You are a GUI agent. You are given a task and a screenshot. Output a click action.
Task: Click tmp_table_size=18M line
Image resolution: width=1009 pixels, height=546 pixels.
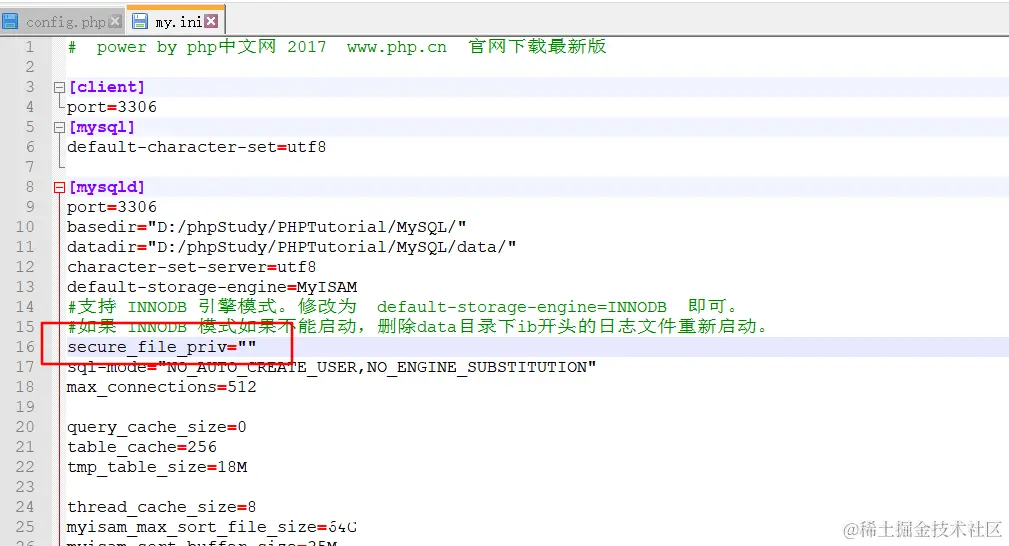[x=157, y=467]
